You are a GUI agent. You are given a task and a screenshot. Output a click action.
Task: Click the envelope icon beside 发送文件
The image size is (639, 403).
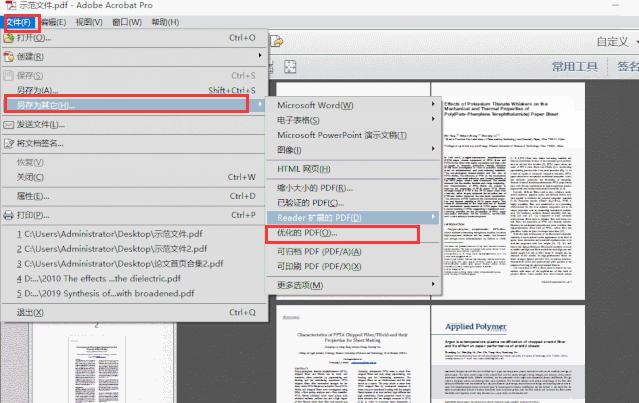[x=9, y=125]
